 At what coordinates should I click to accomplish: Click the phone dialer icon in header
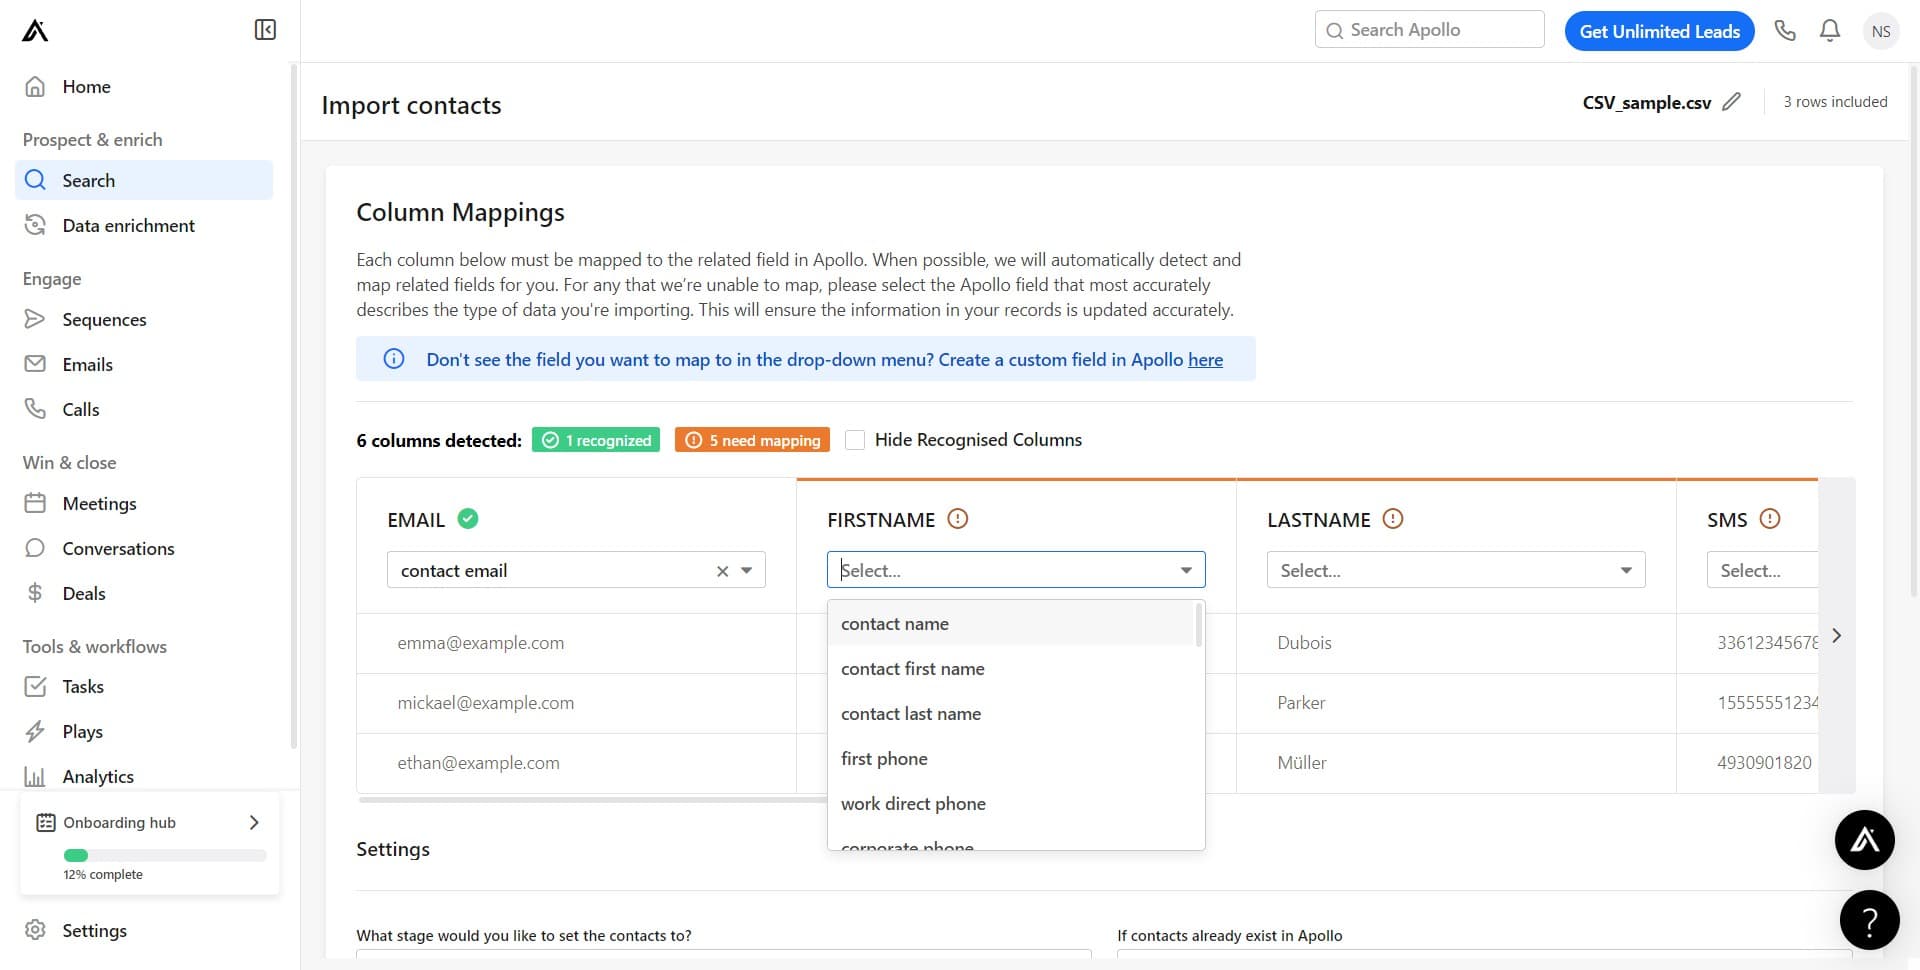(1785, 31)
